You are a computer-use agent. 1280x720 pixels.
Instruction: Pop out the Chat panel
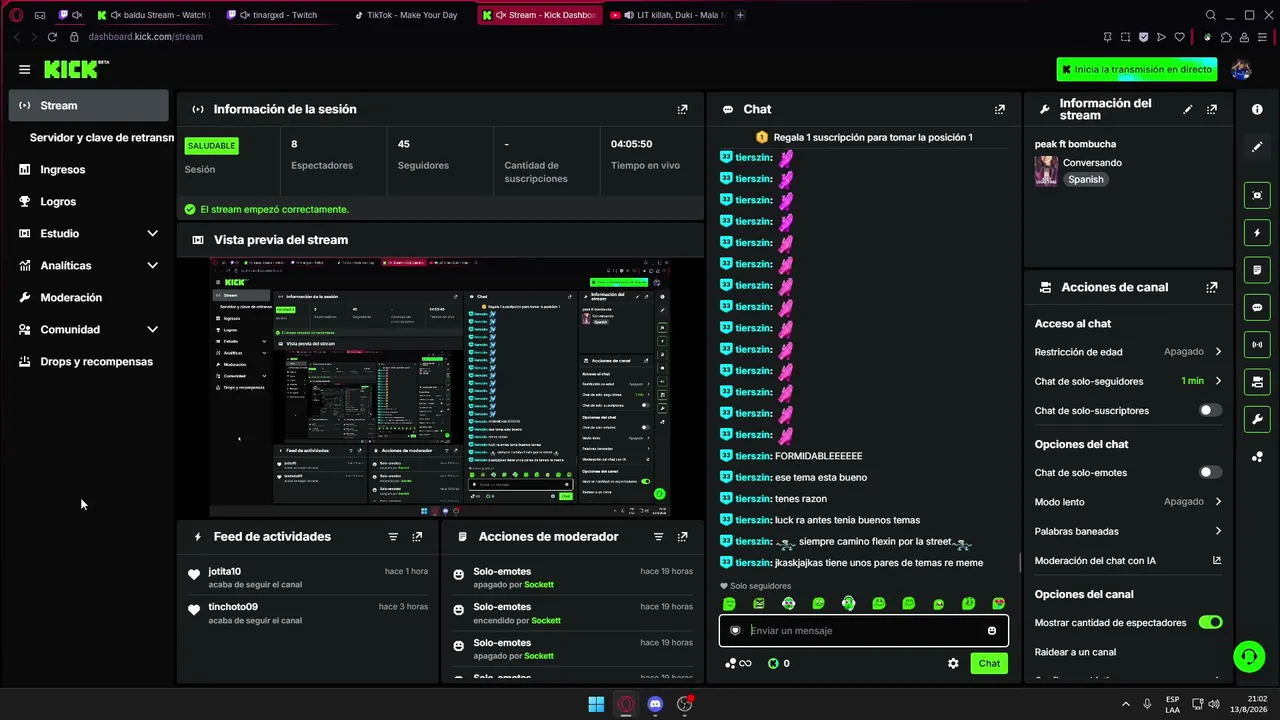click(x=999, y=109)
